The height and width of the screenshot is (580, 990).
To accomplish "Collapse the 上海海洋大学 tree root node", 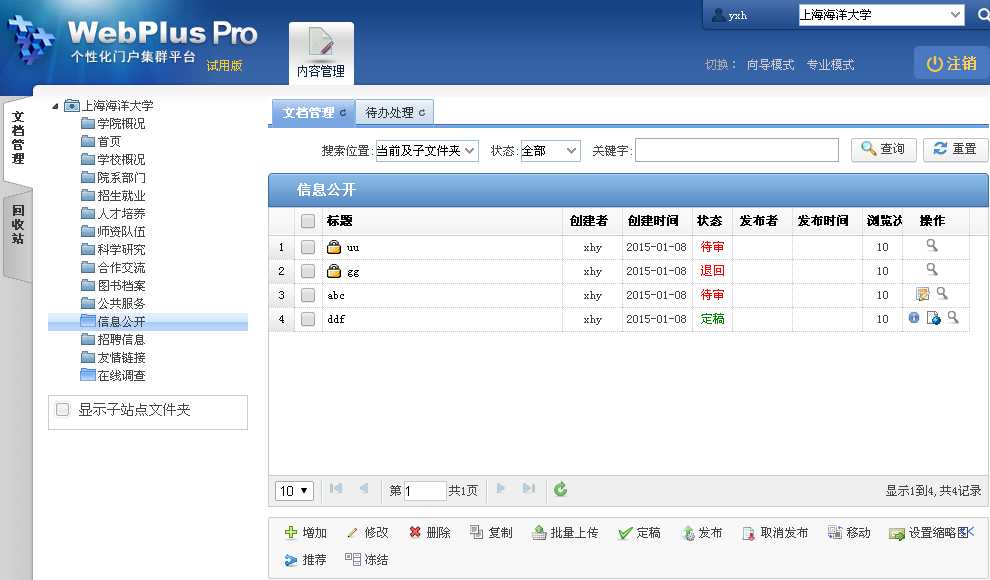I will click(x=55, y=106).
